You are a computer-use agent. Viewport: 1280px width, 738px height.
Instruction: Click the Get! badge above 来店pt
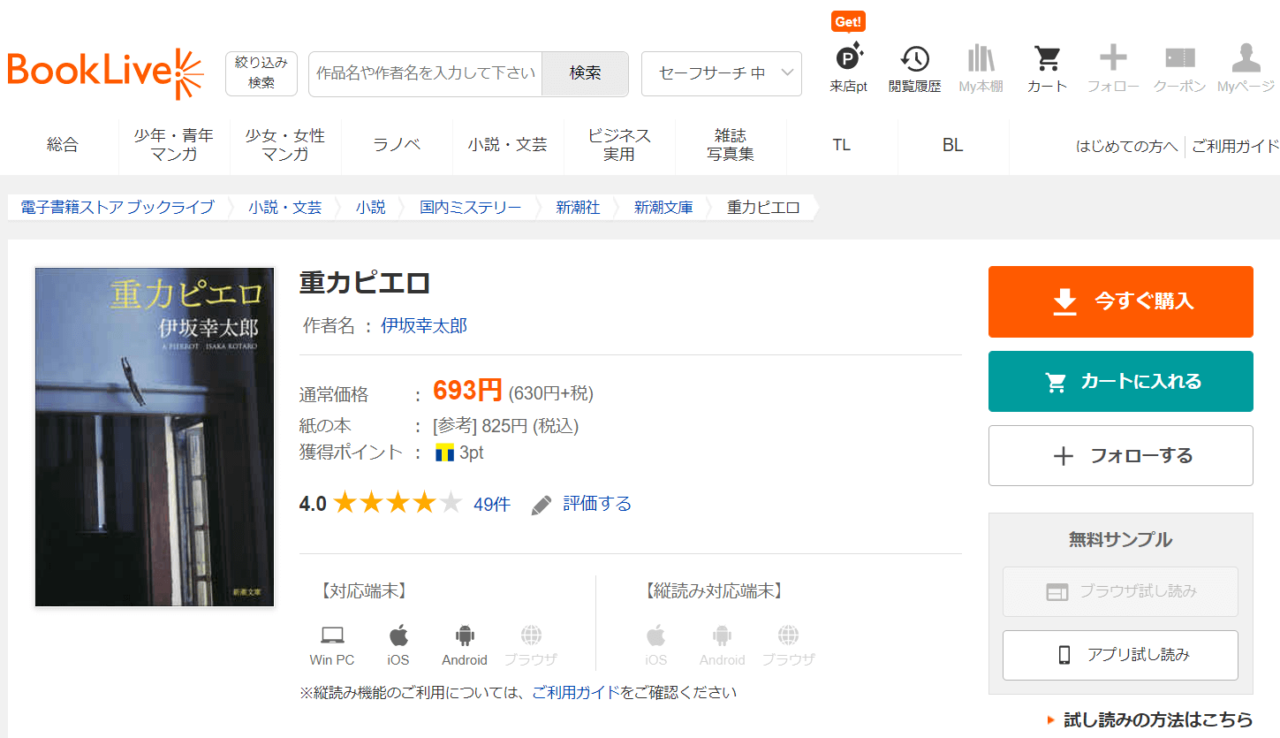pos(848,21)
